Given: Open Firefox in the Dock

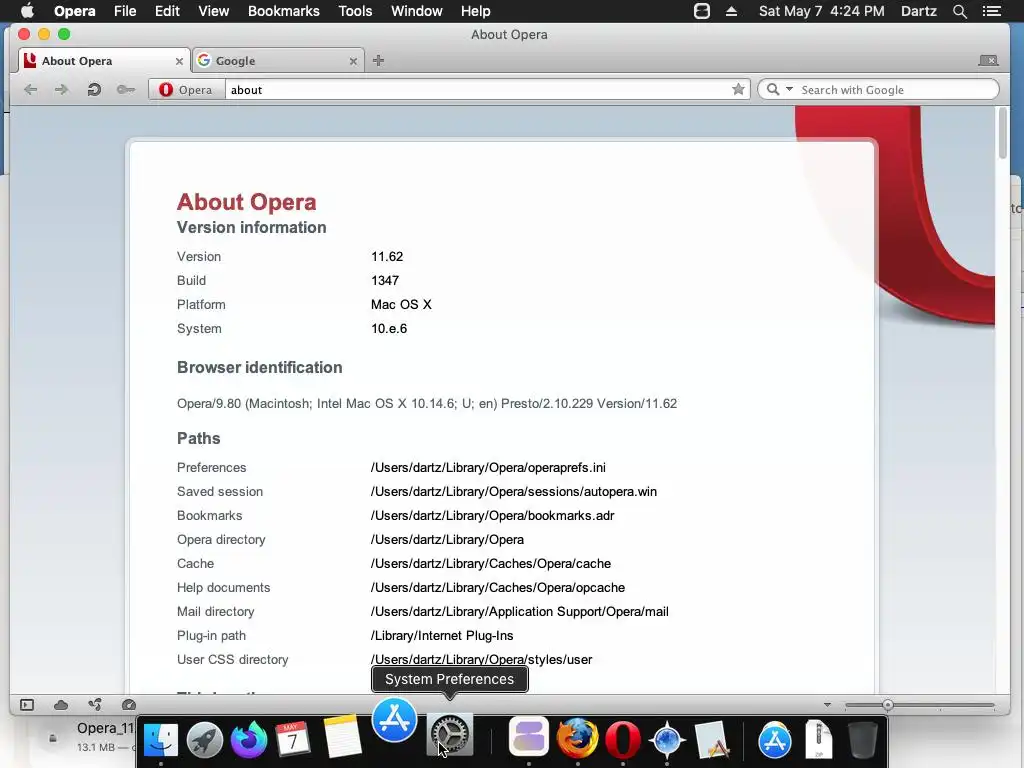Looking at the screenshot, I should [x=577, y=738].
